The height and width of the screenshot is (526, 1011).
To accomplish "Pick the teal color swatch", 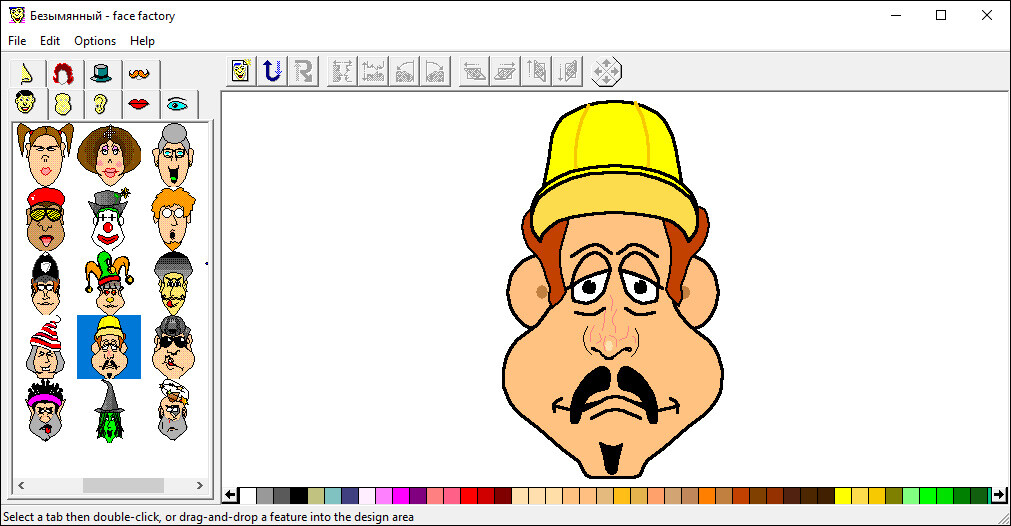I will point(333,496).
